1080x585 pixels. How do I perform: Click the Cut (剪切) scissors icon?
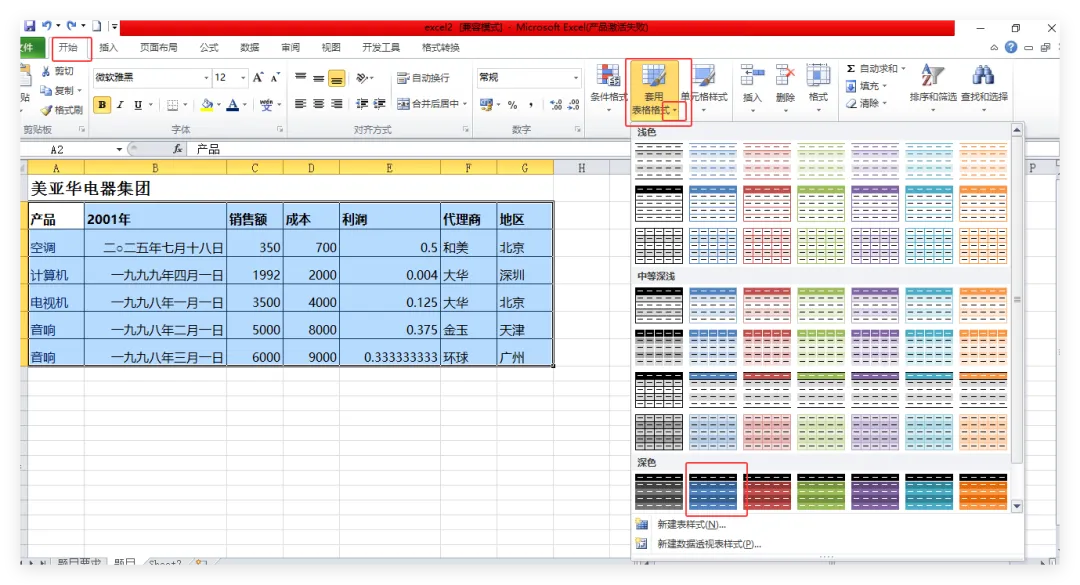pos(45,71)
